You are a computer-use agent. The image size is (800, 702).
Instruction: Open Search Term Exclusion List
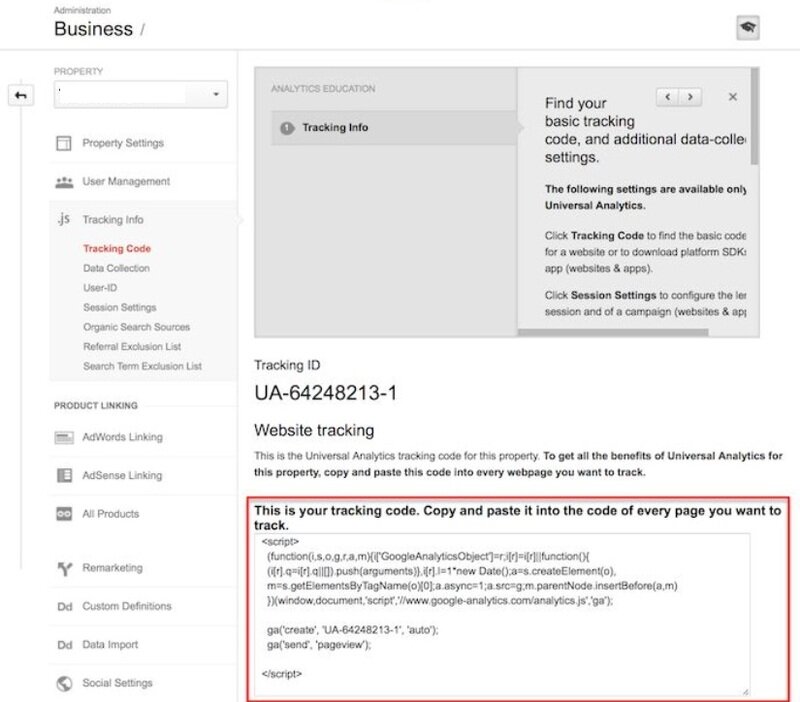point(142,366)
